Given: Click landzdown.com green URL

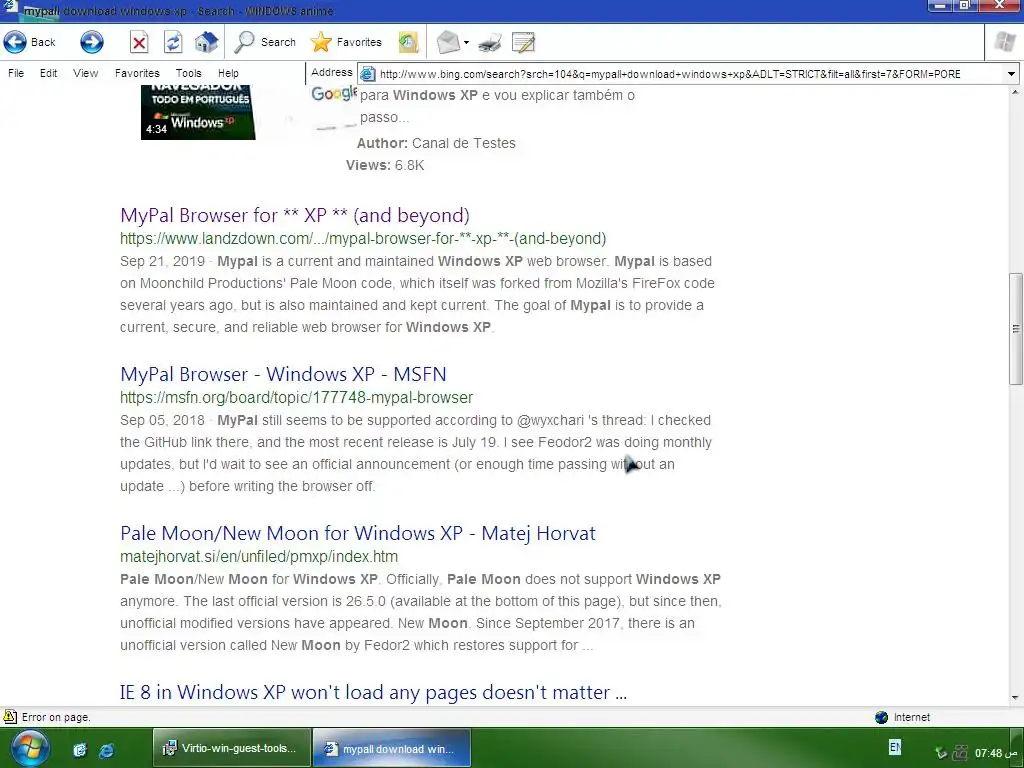Looking at the screenshot, I should [363, 238].
